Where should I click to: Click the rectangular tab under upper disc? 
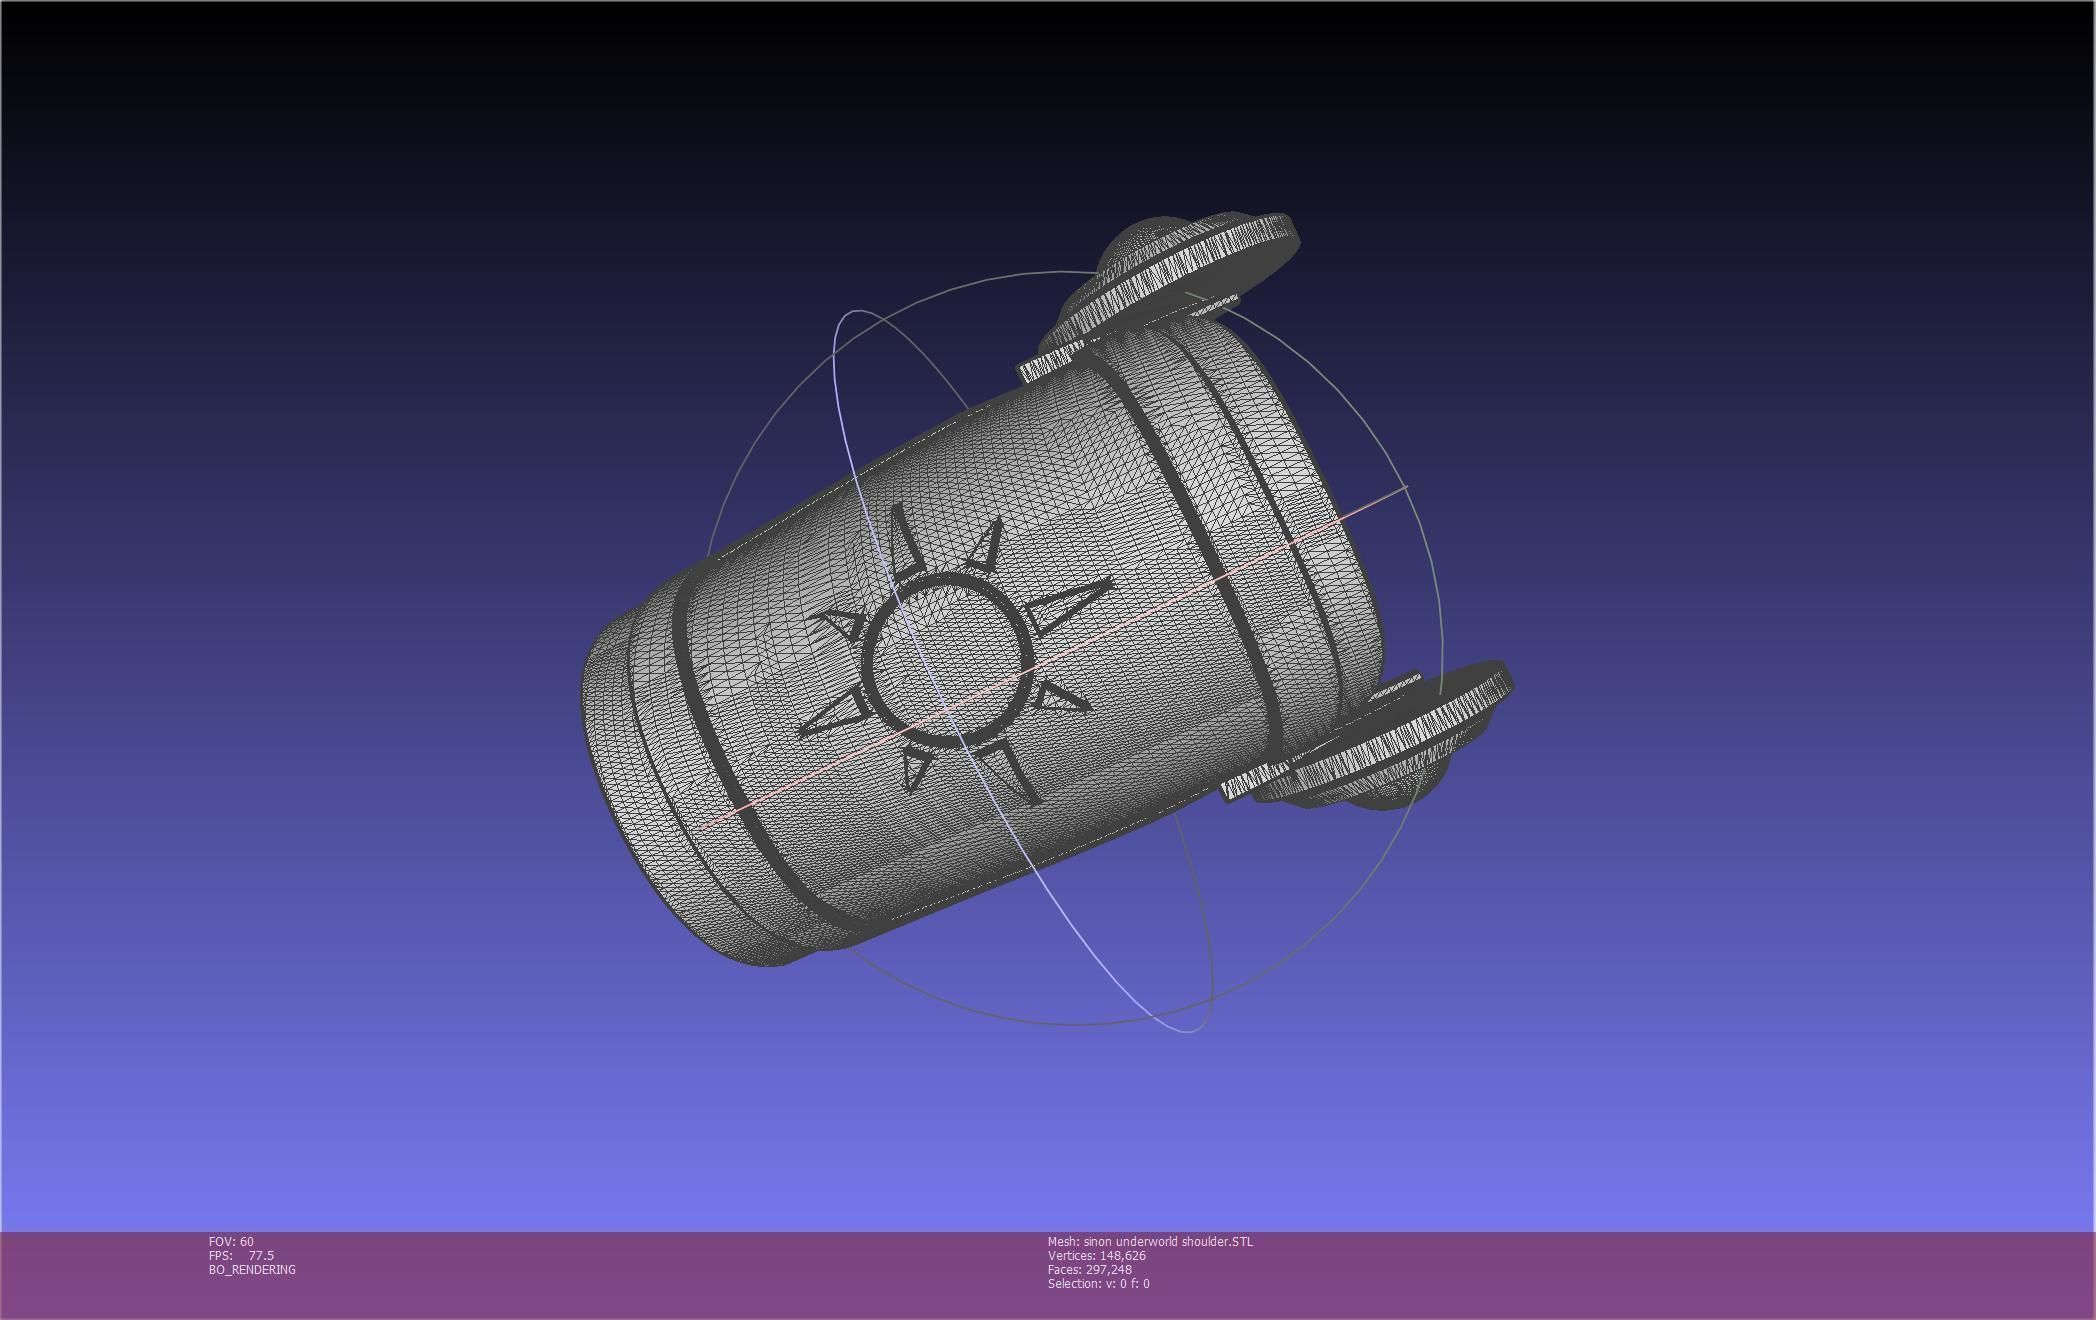1050,362
